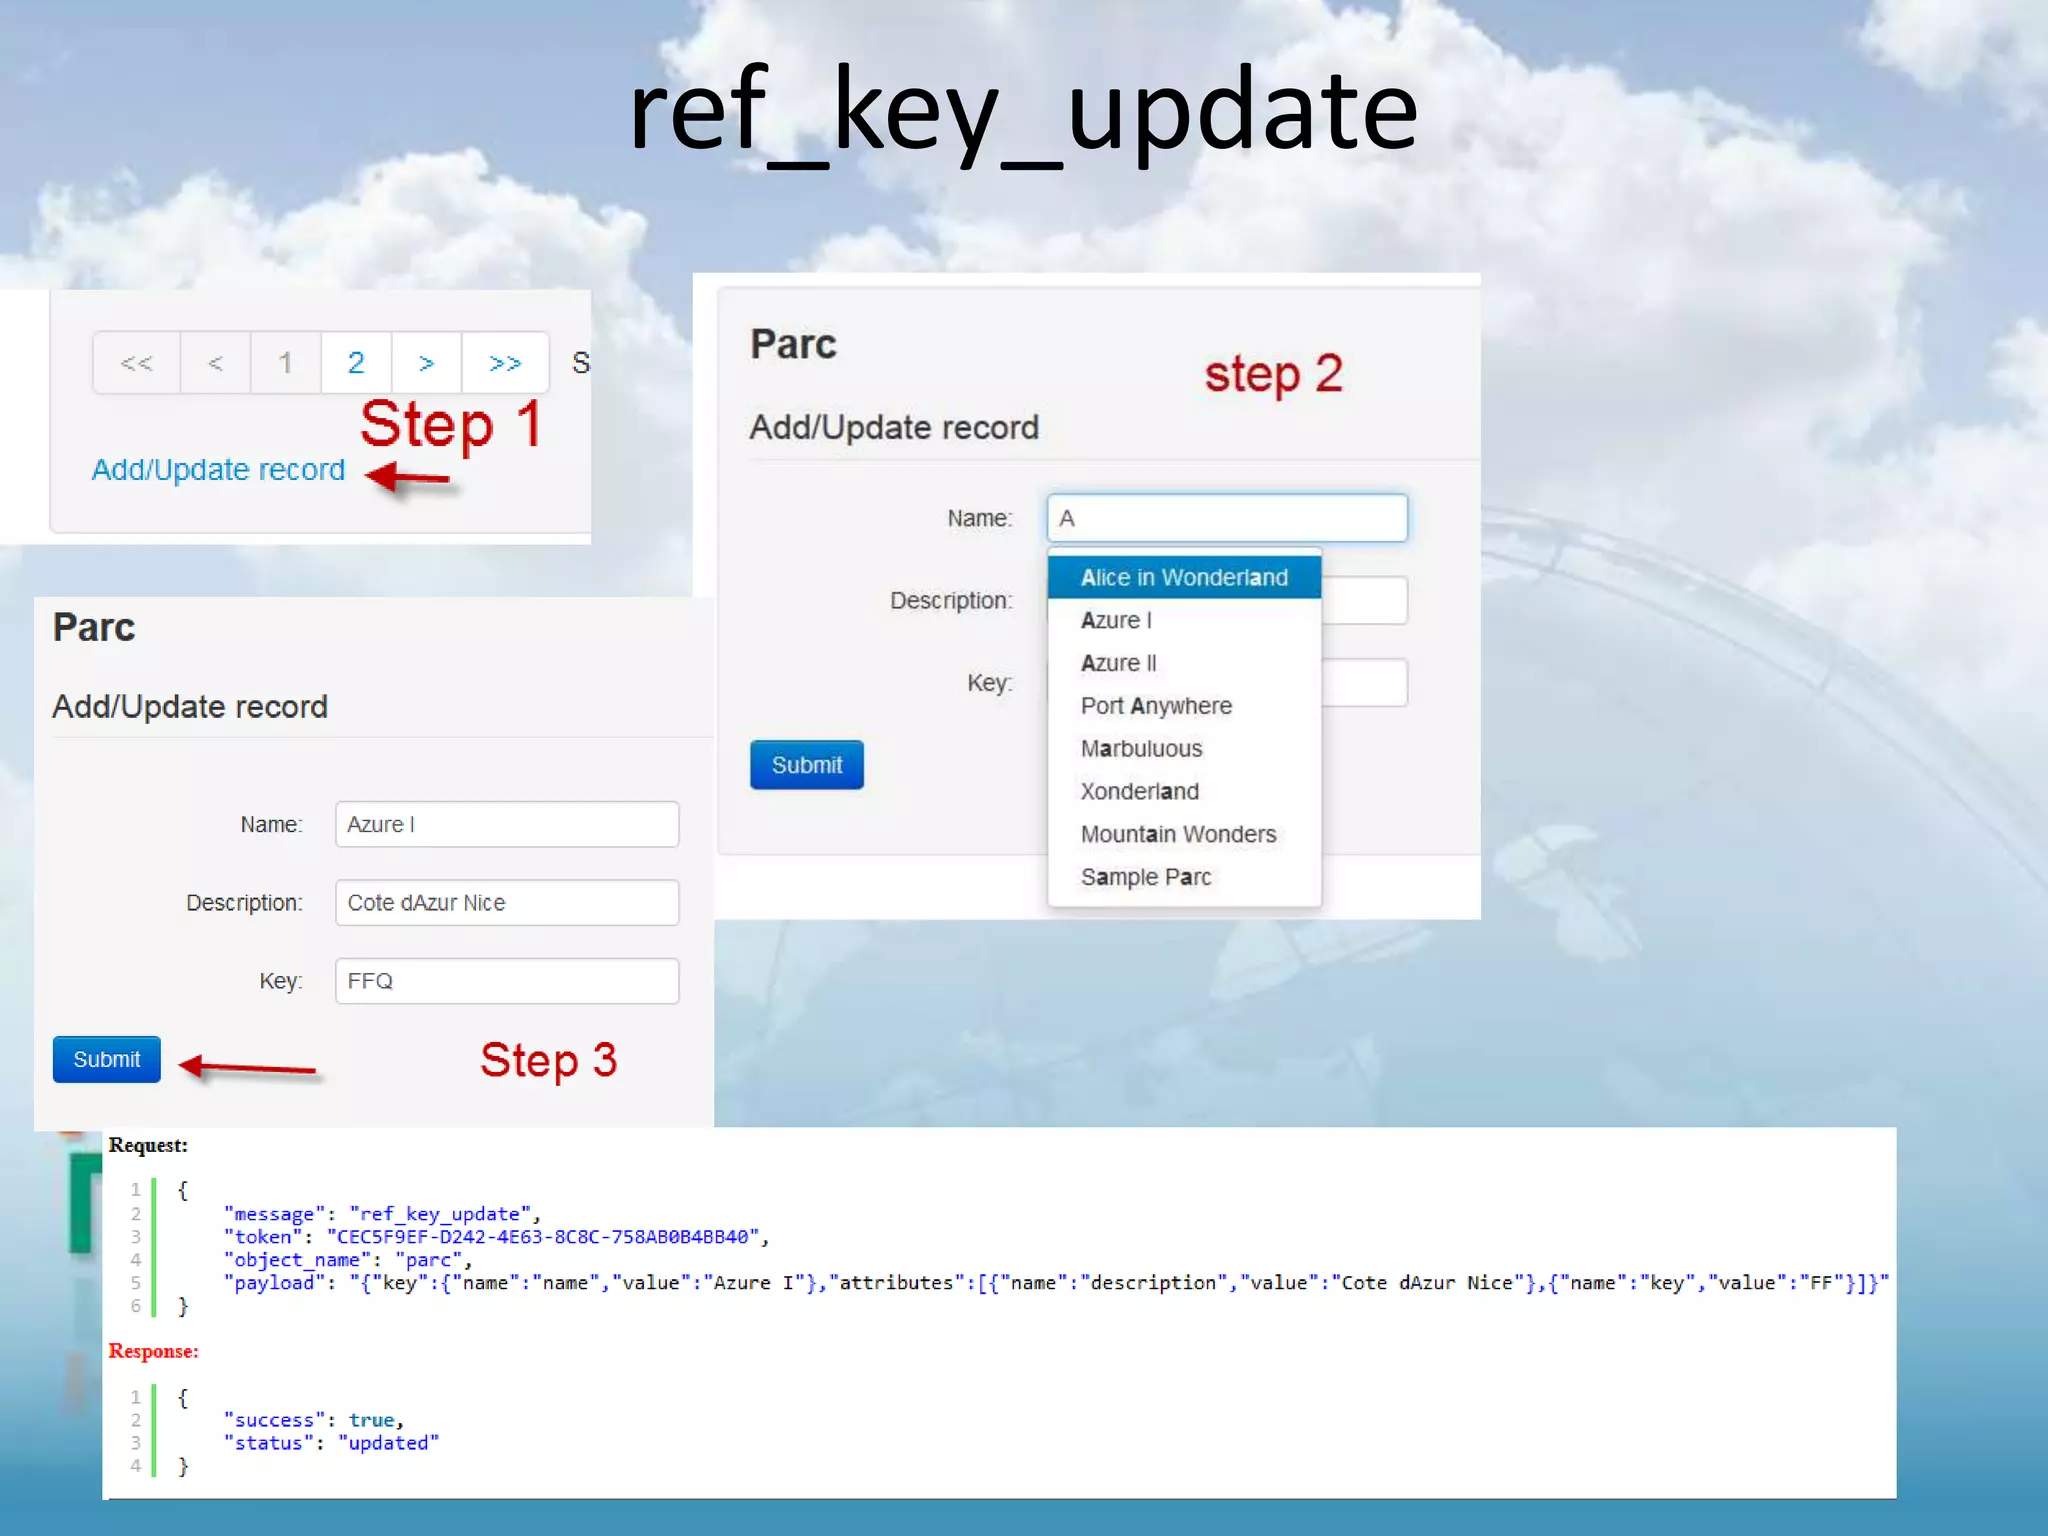Click the "object_name": "parc" line
Viewport: 2048px width, 1536px height.
pyautogui.click(x=347, y=1260)
